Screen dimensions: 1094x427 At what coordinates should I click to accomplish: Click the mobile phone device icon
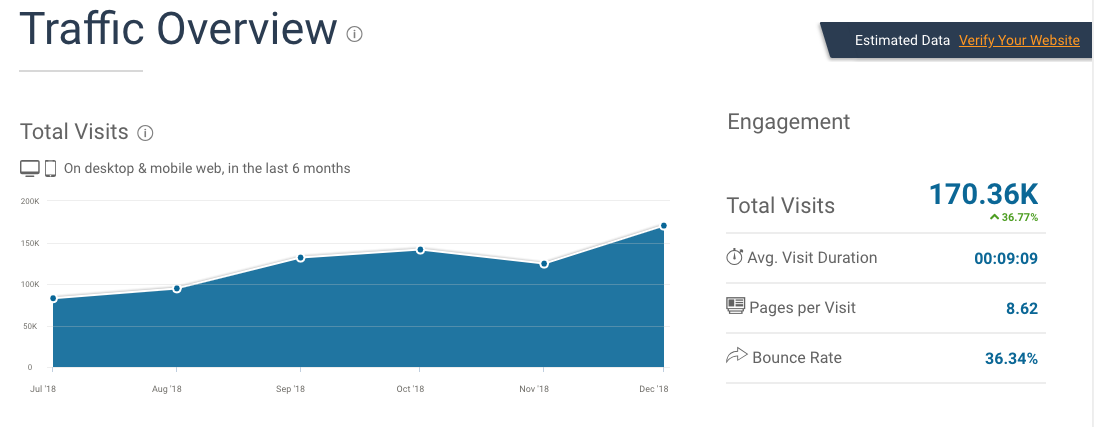[x=50, y=168]
